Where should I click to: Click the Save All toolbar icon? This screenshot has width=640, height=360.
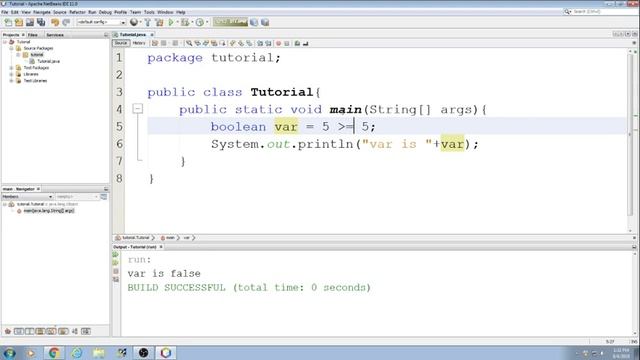click(41, 22)
